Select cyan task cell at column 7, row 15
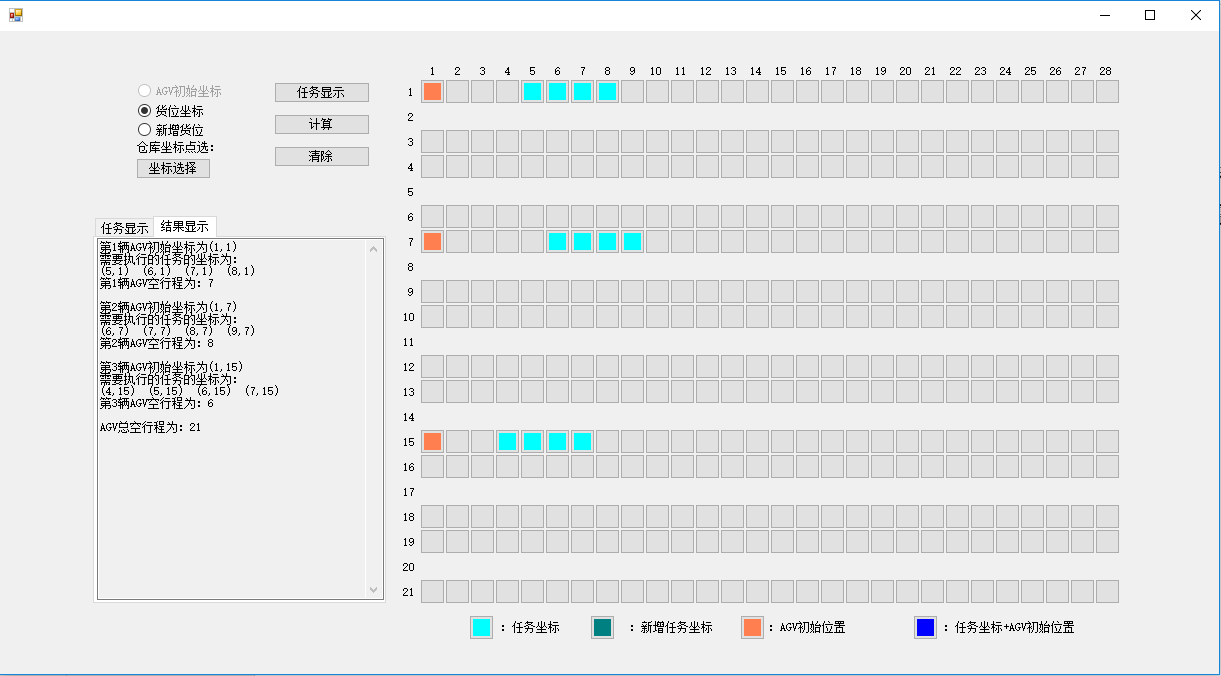This screenshot has width=1221, height=676. 582,441
